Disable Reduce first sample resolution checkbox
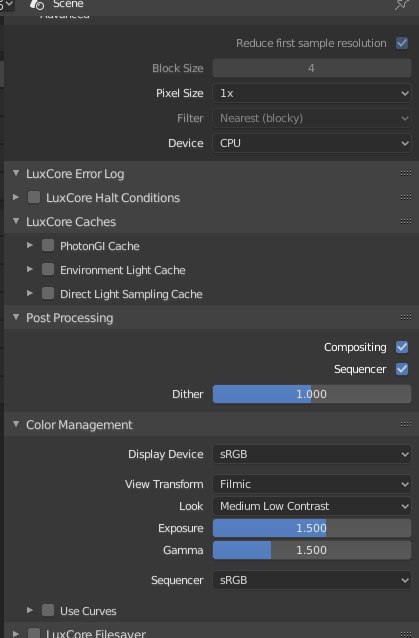Viewport: 419px width, 638px height. pyautogui.click(x=402, y=43)
